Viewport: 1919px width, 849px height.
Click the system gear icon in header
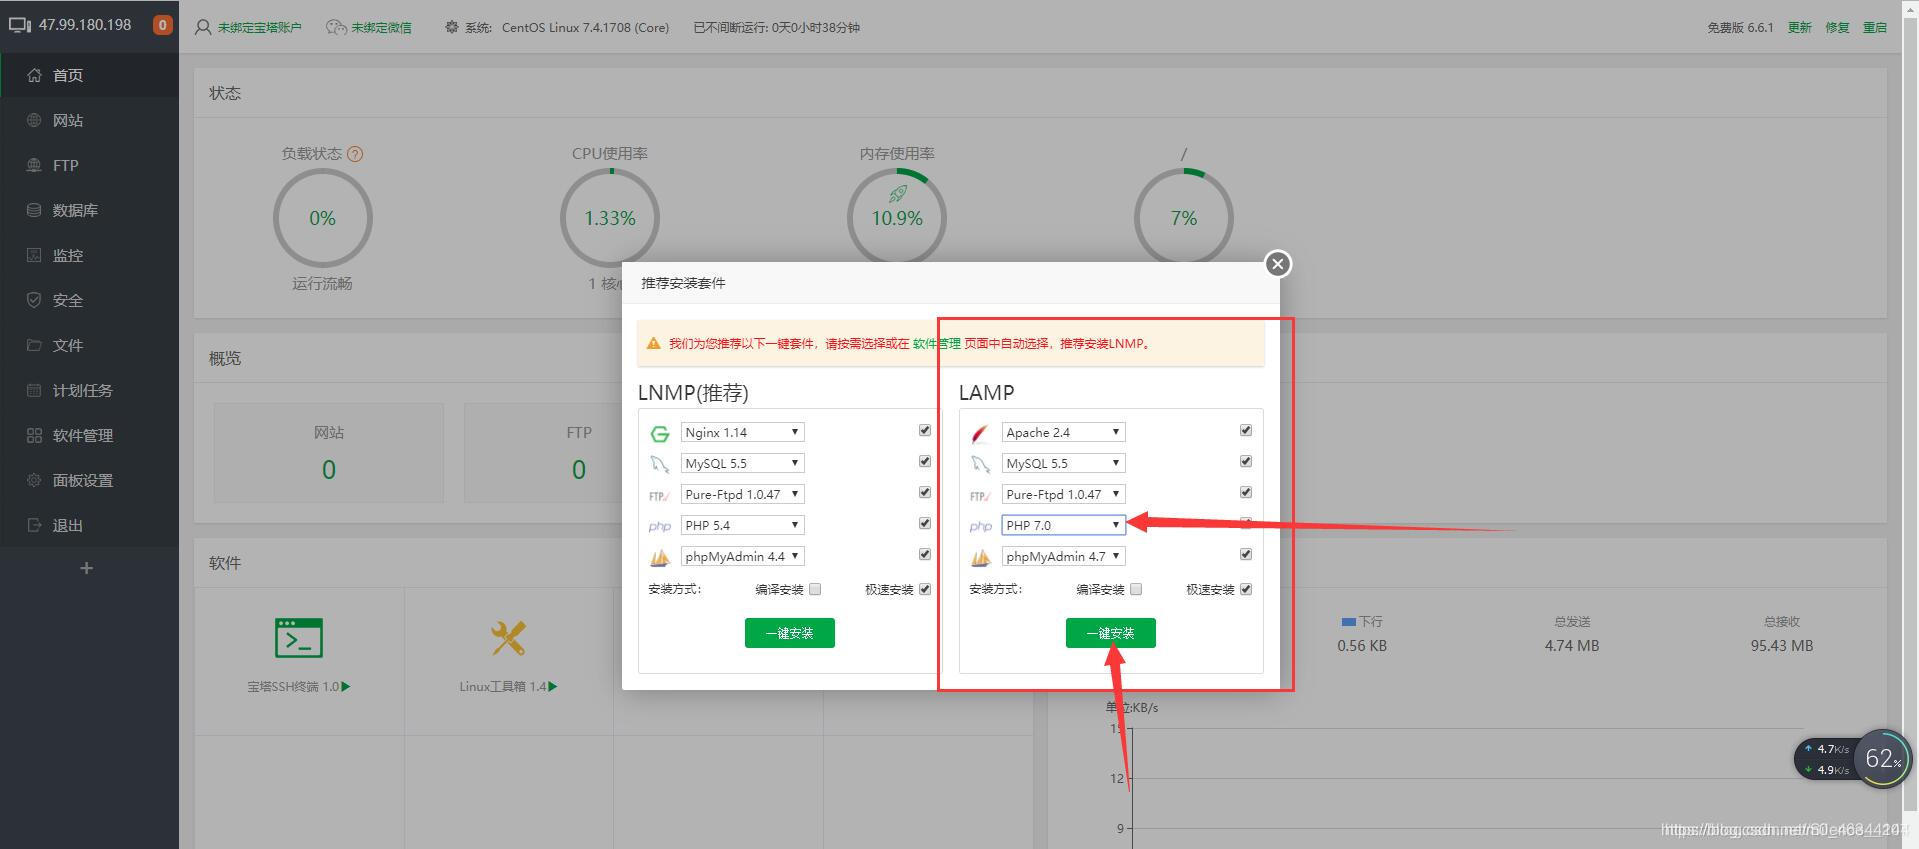(x=452, y=27)
